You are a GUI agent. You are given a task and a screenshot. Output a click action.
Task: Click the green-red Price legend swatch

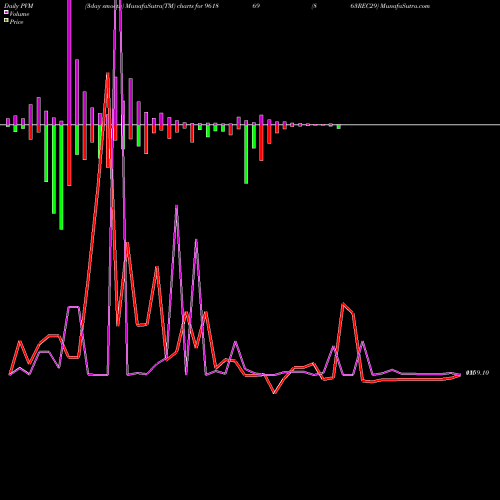pyautogui.click(x=6, y=21)
